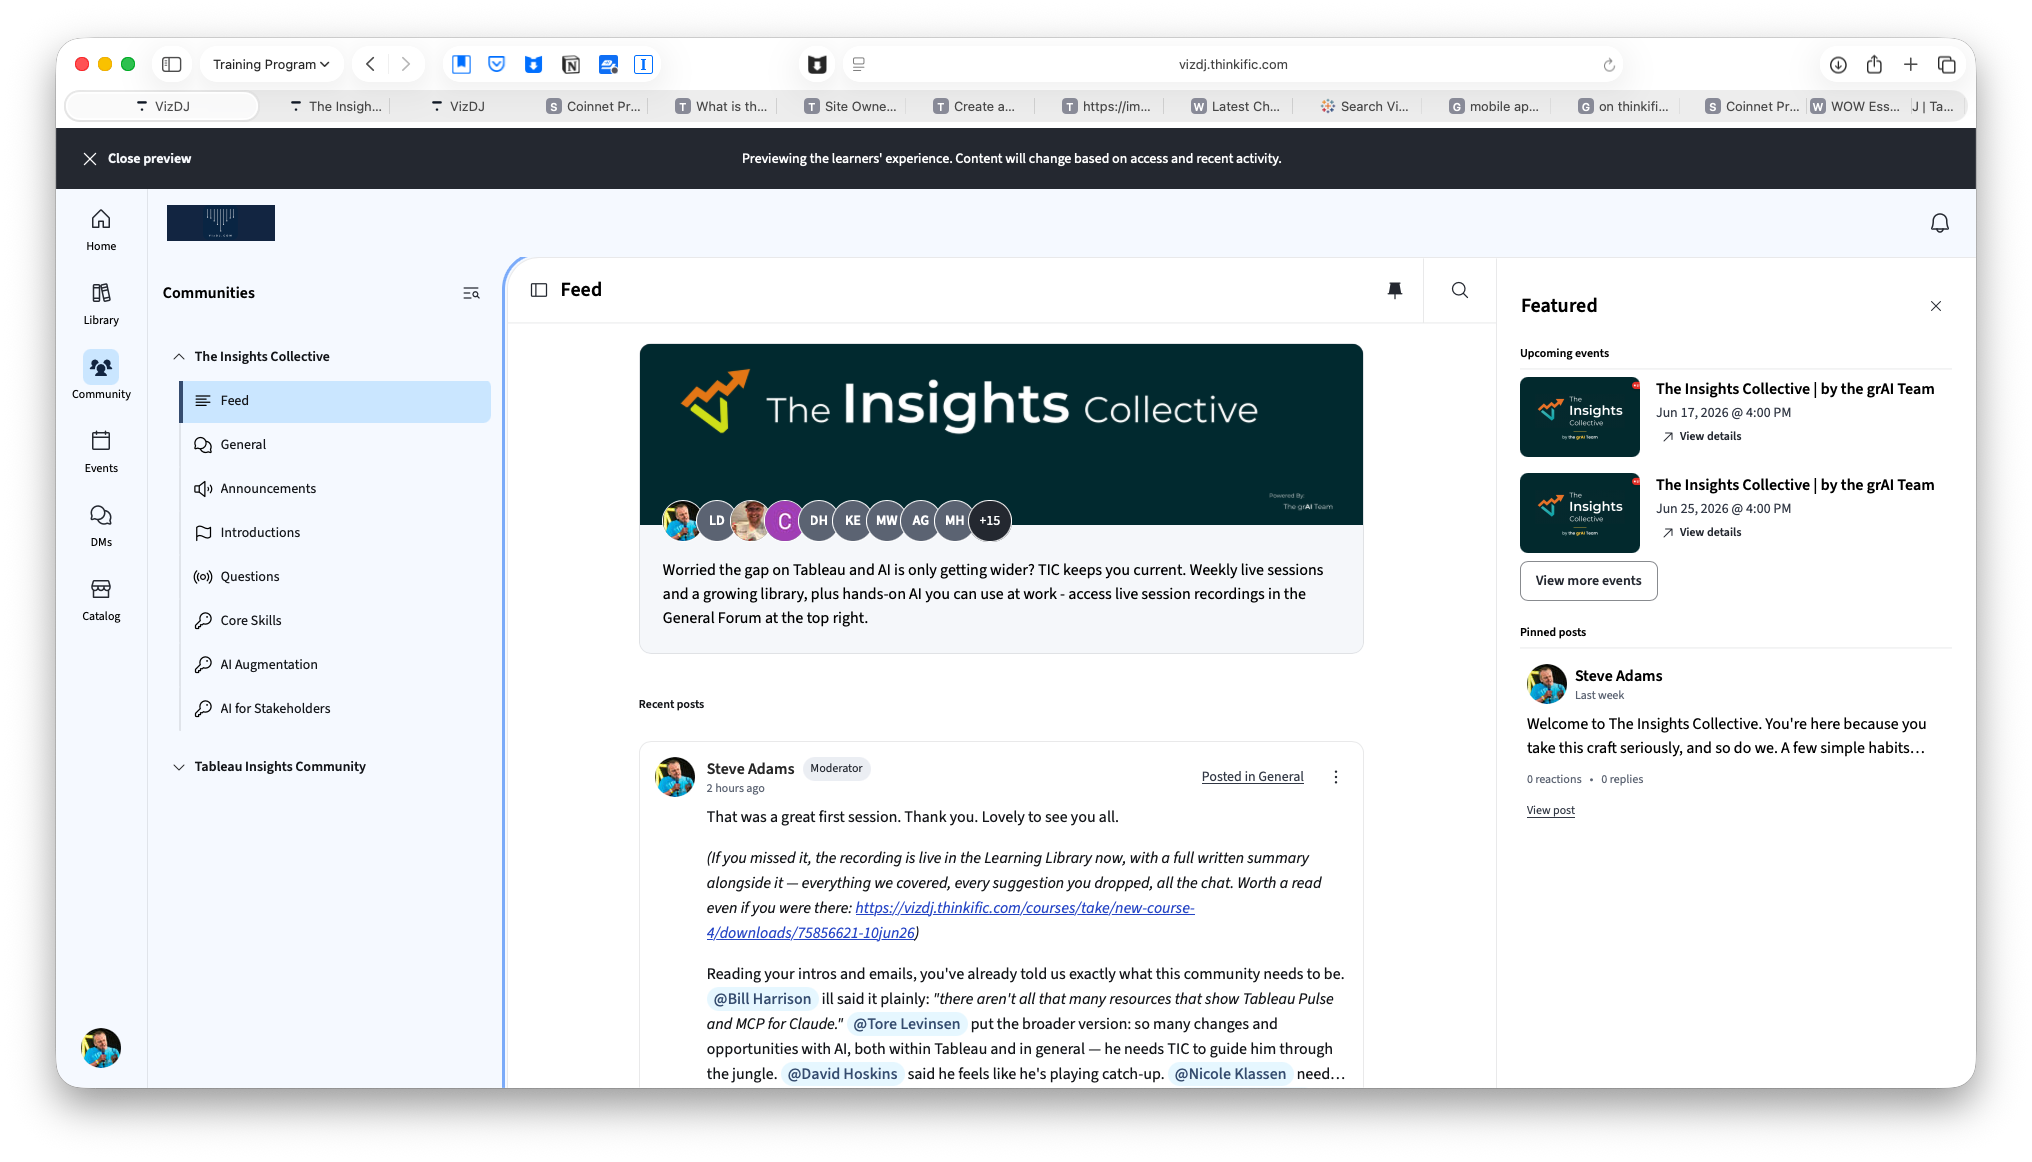
Task: Open the notifications bell icon
Action: 1939,223
